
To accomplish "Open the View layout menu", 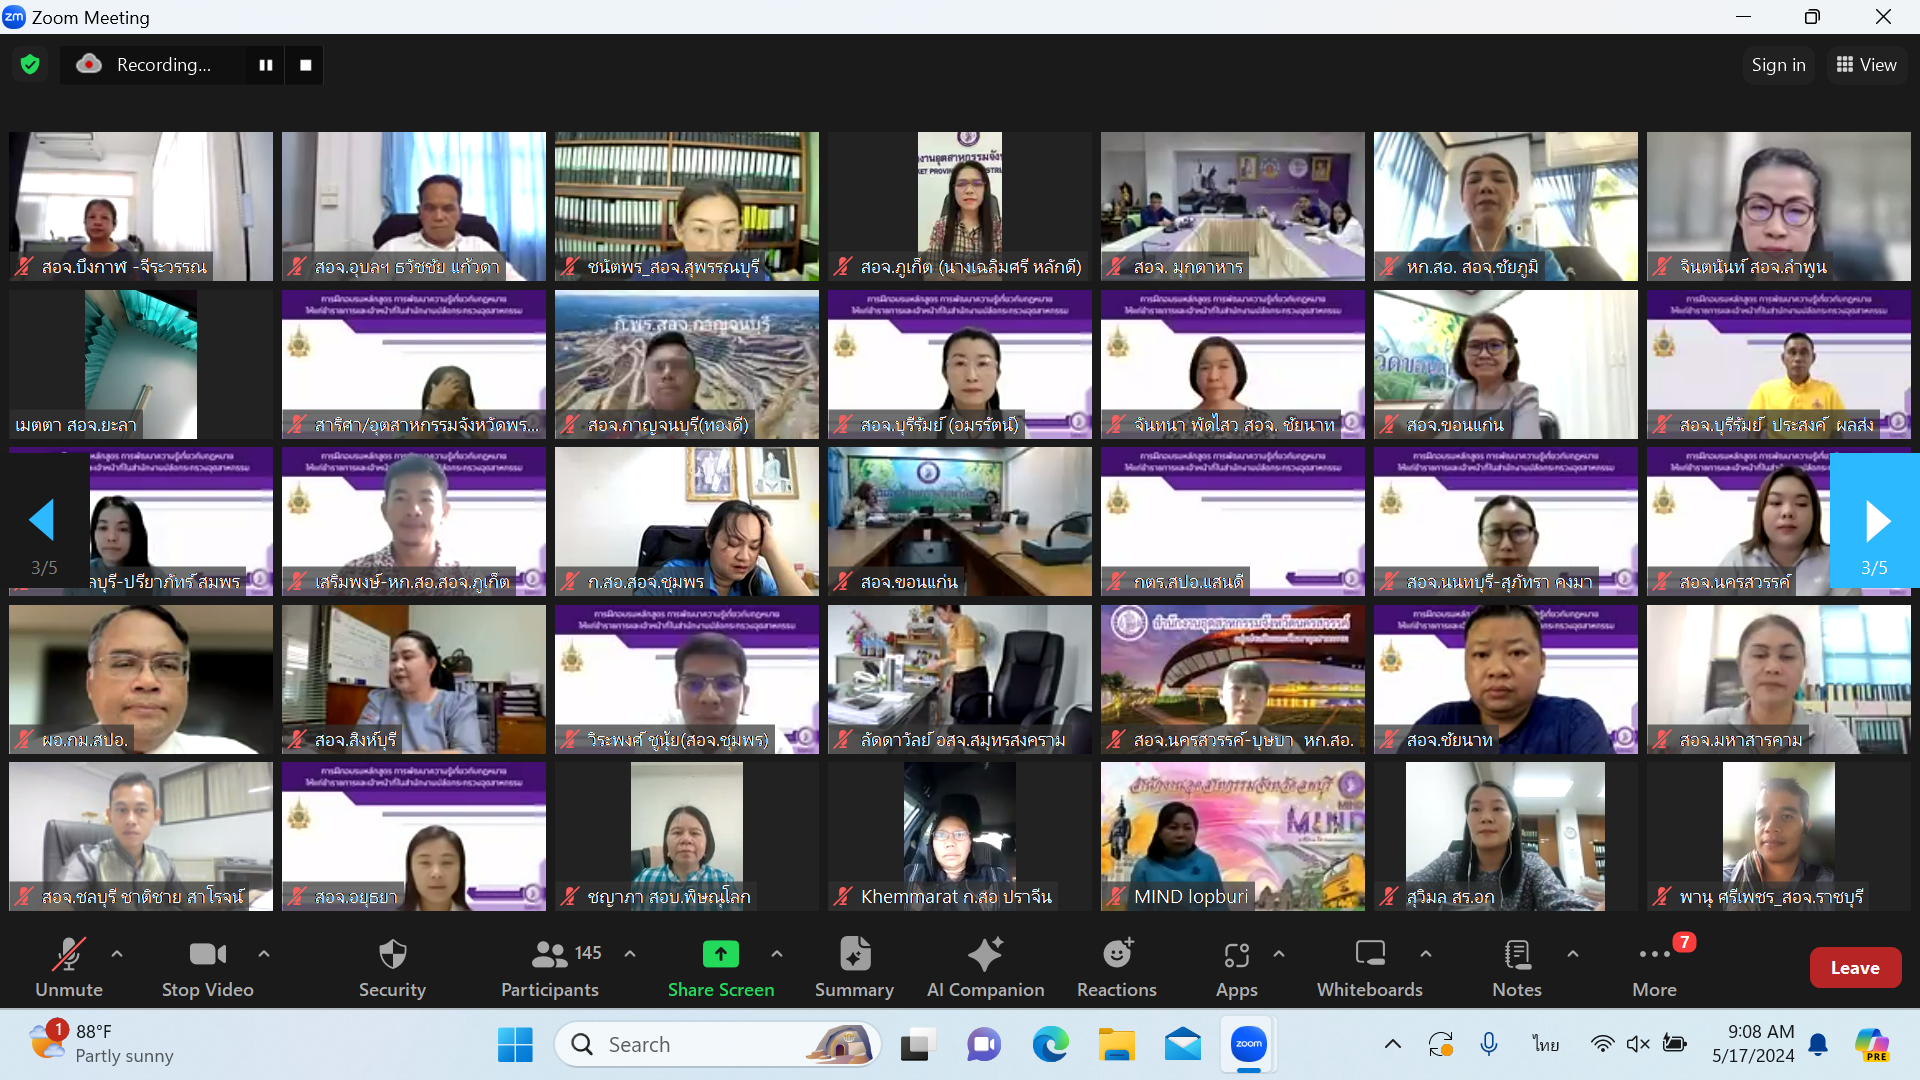I will (1866, 65).
